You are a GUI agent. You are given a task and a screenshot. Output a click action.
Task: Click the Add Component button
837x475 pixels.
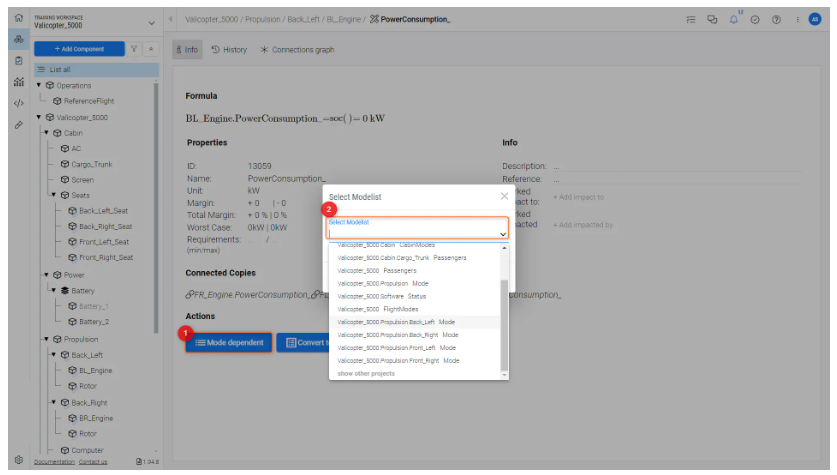pyautogui.click(x=79, y=49)
